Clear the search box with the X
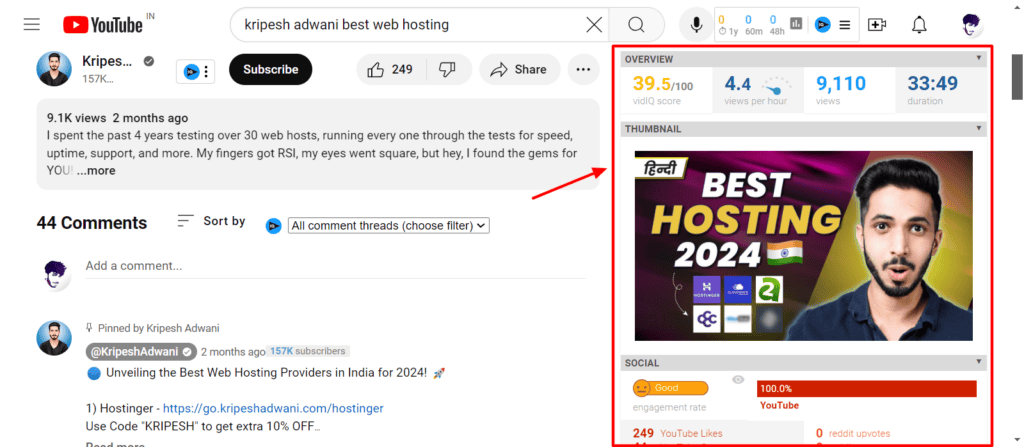 (594, 24)
